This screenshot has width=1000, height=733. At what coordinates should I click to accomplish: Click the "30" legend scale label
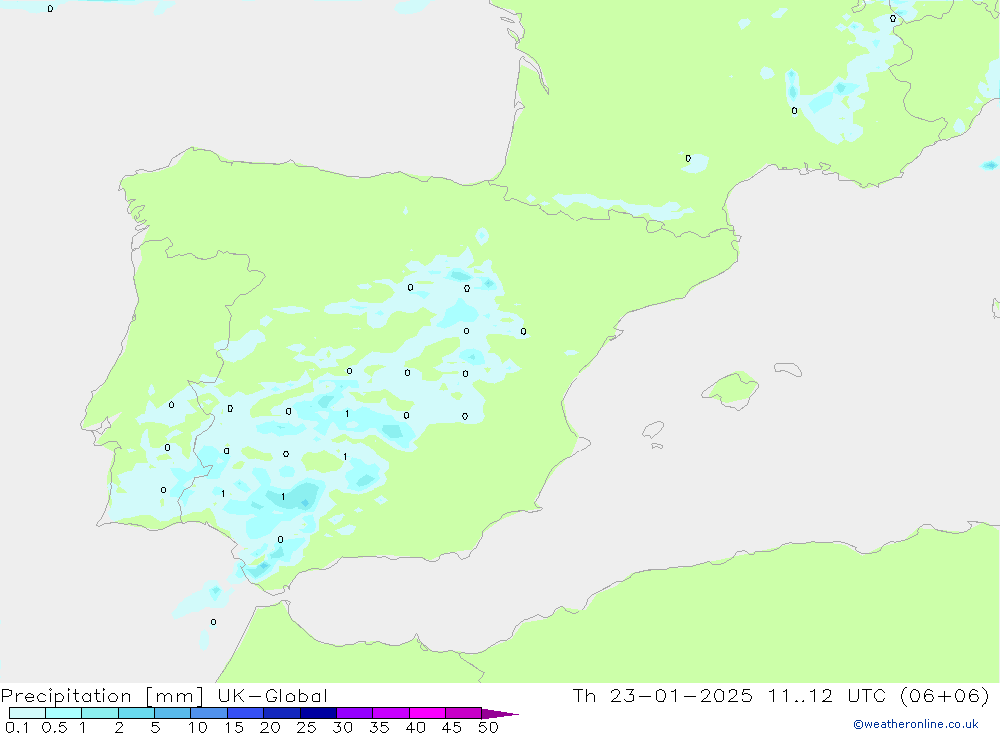click(x=343, y=727)
